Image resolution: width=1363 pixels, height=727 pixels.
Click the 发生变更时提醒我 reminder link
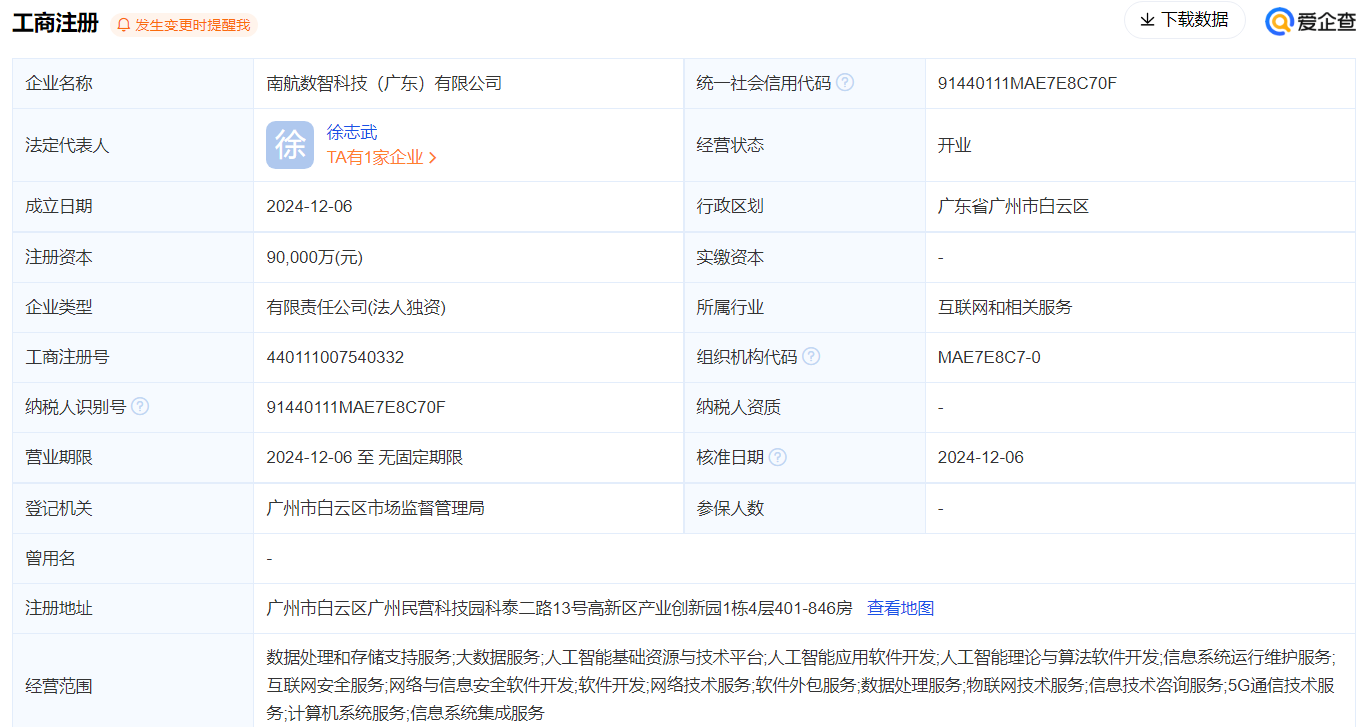click(x=192, y=25)
